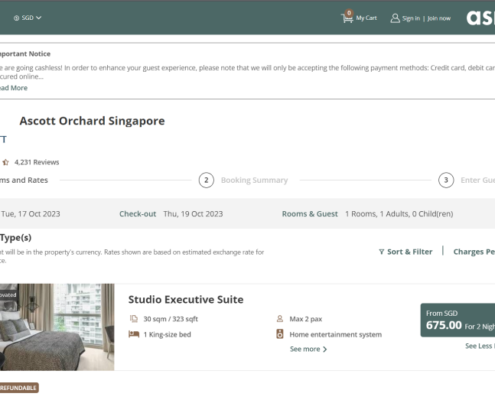Image resolution: width=495 pixels, height=400 pixels.
Task: Go to Booking Summary step
Action: tap(254, 180)
